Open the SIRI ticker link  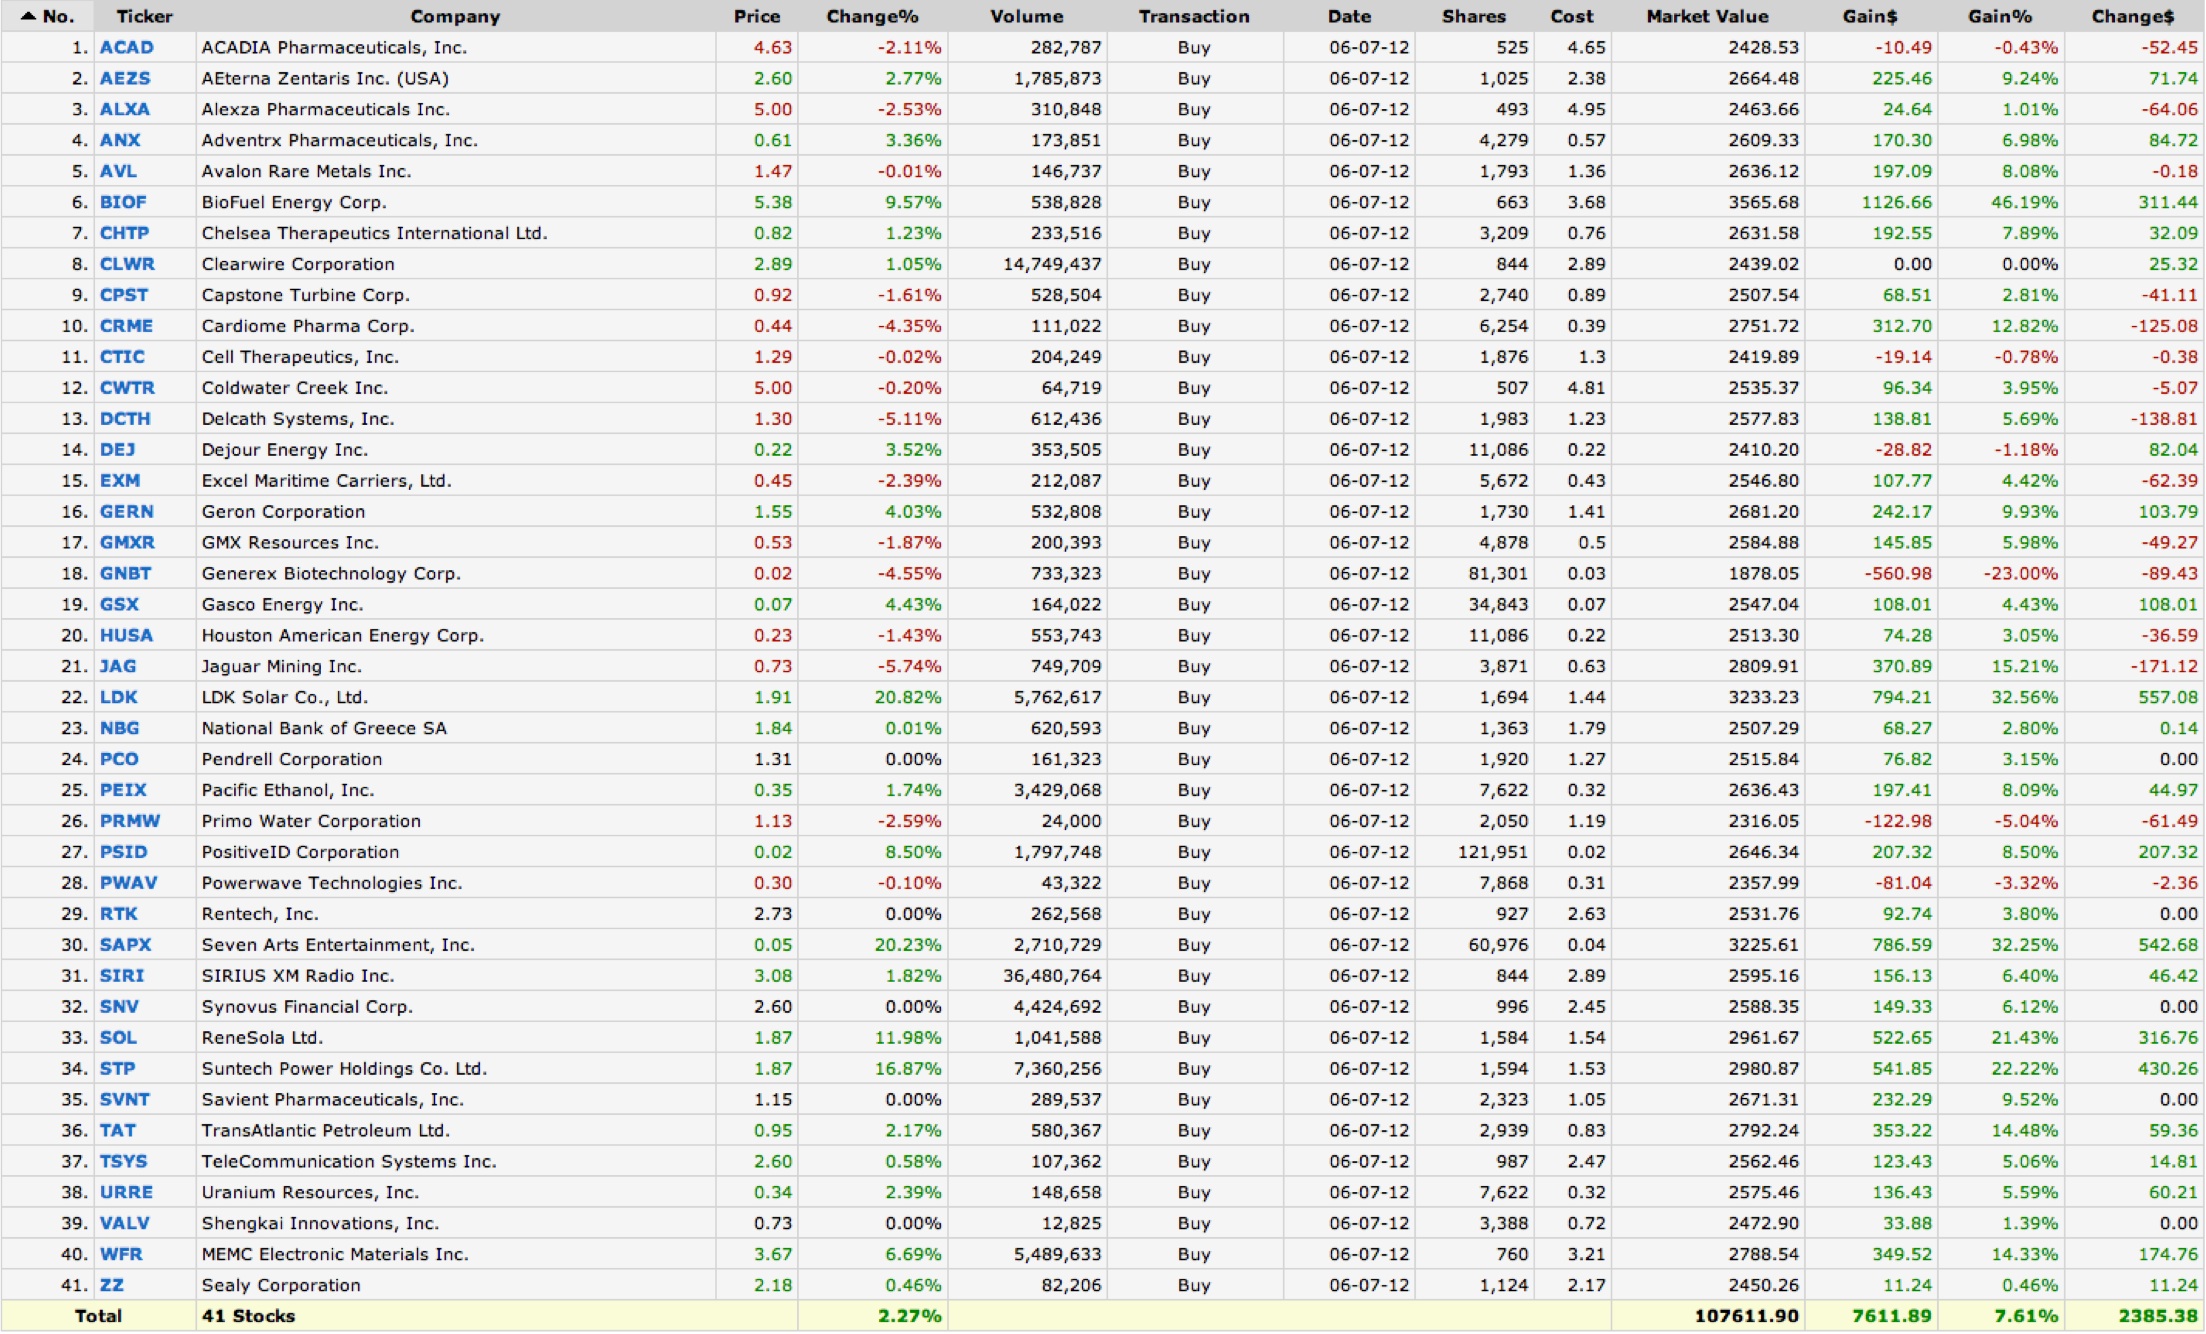[122, 975]
